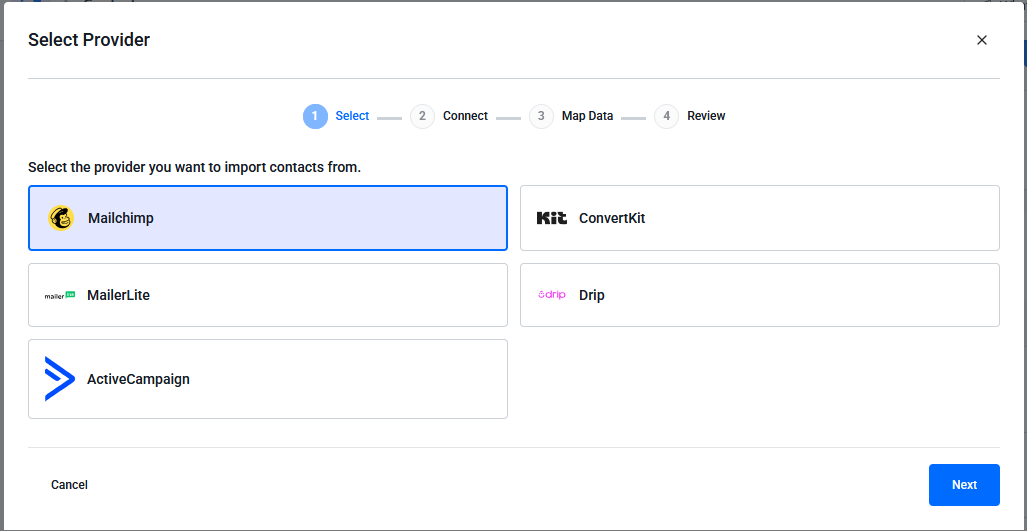Viewport: 1027px width, 531px height.
Task: Click the Mailchimp monkey logo icon
Action: (61, 218)
